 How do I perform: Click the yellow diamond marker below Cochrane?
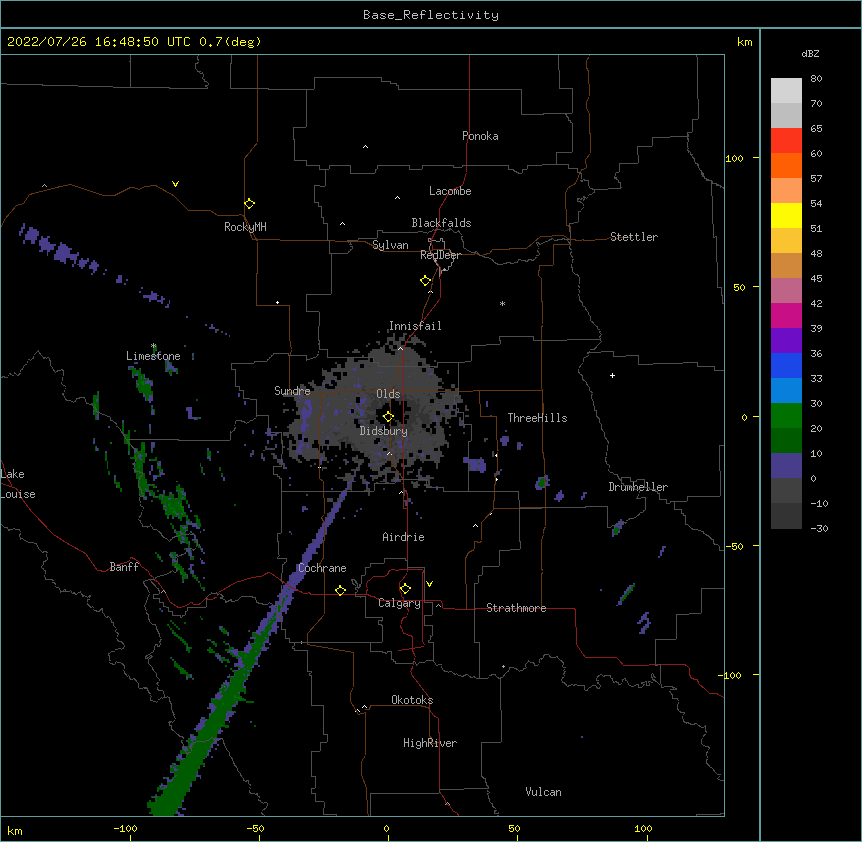(340, 590)
